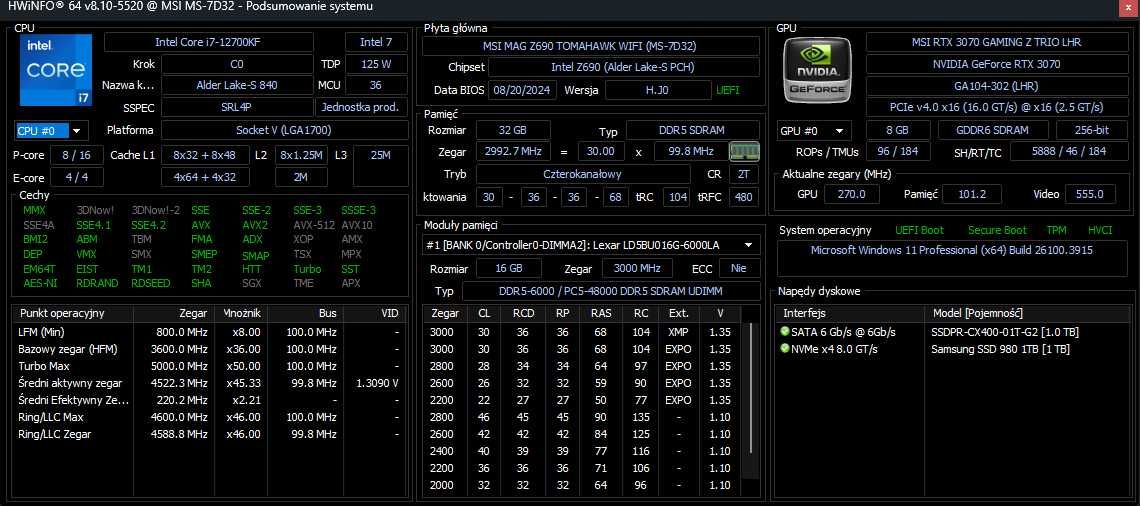The height and width of the screenshot is (506, 1140).
Task: Click the VID column header
Action: point(375,313)
